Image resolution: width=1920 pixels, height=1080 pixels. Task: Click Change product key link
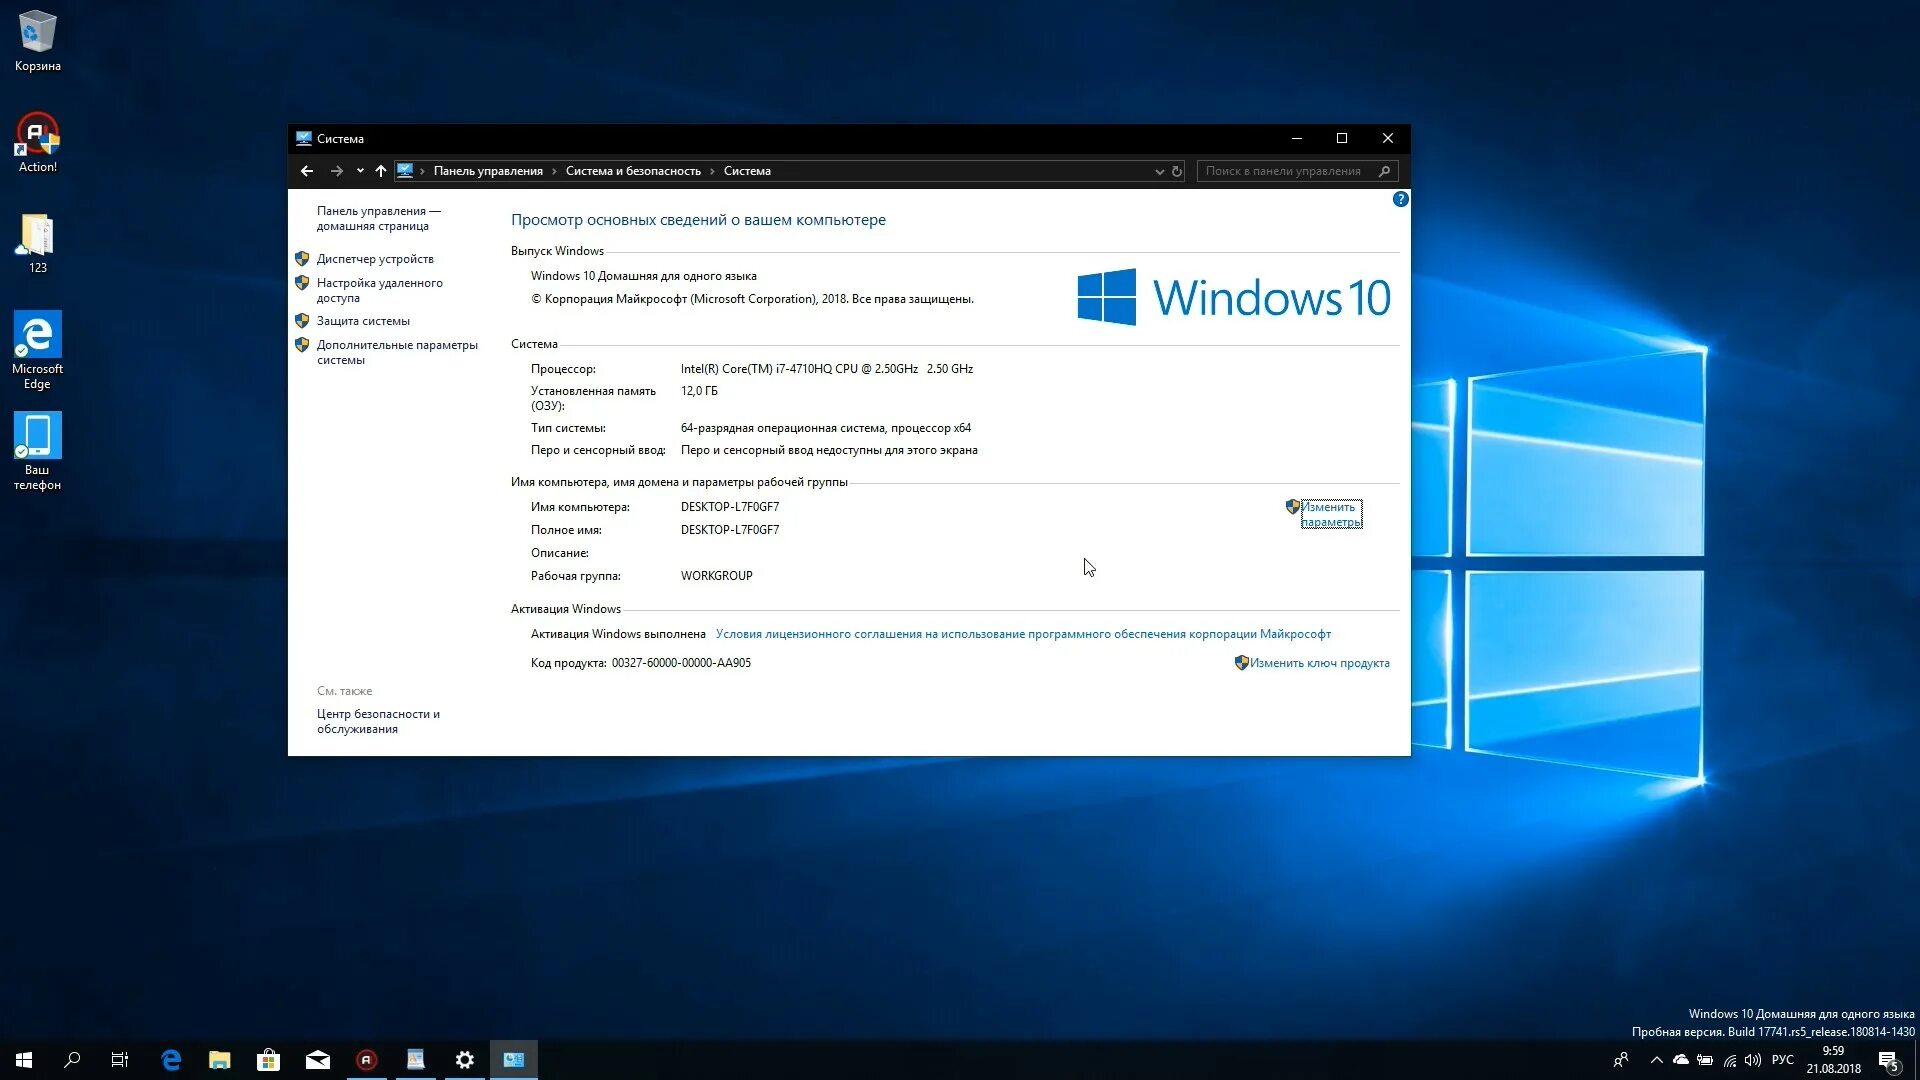coord(1319,663)
